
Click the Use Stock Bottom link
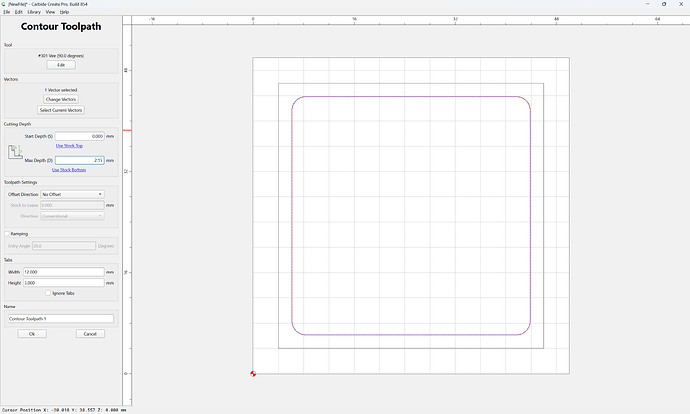click(x=69, y=170)
